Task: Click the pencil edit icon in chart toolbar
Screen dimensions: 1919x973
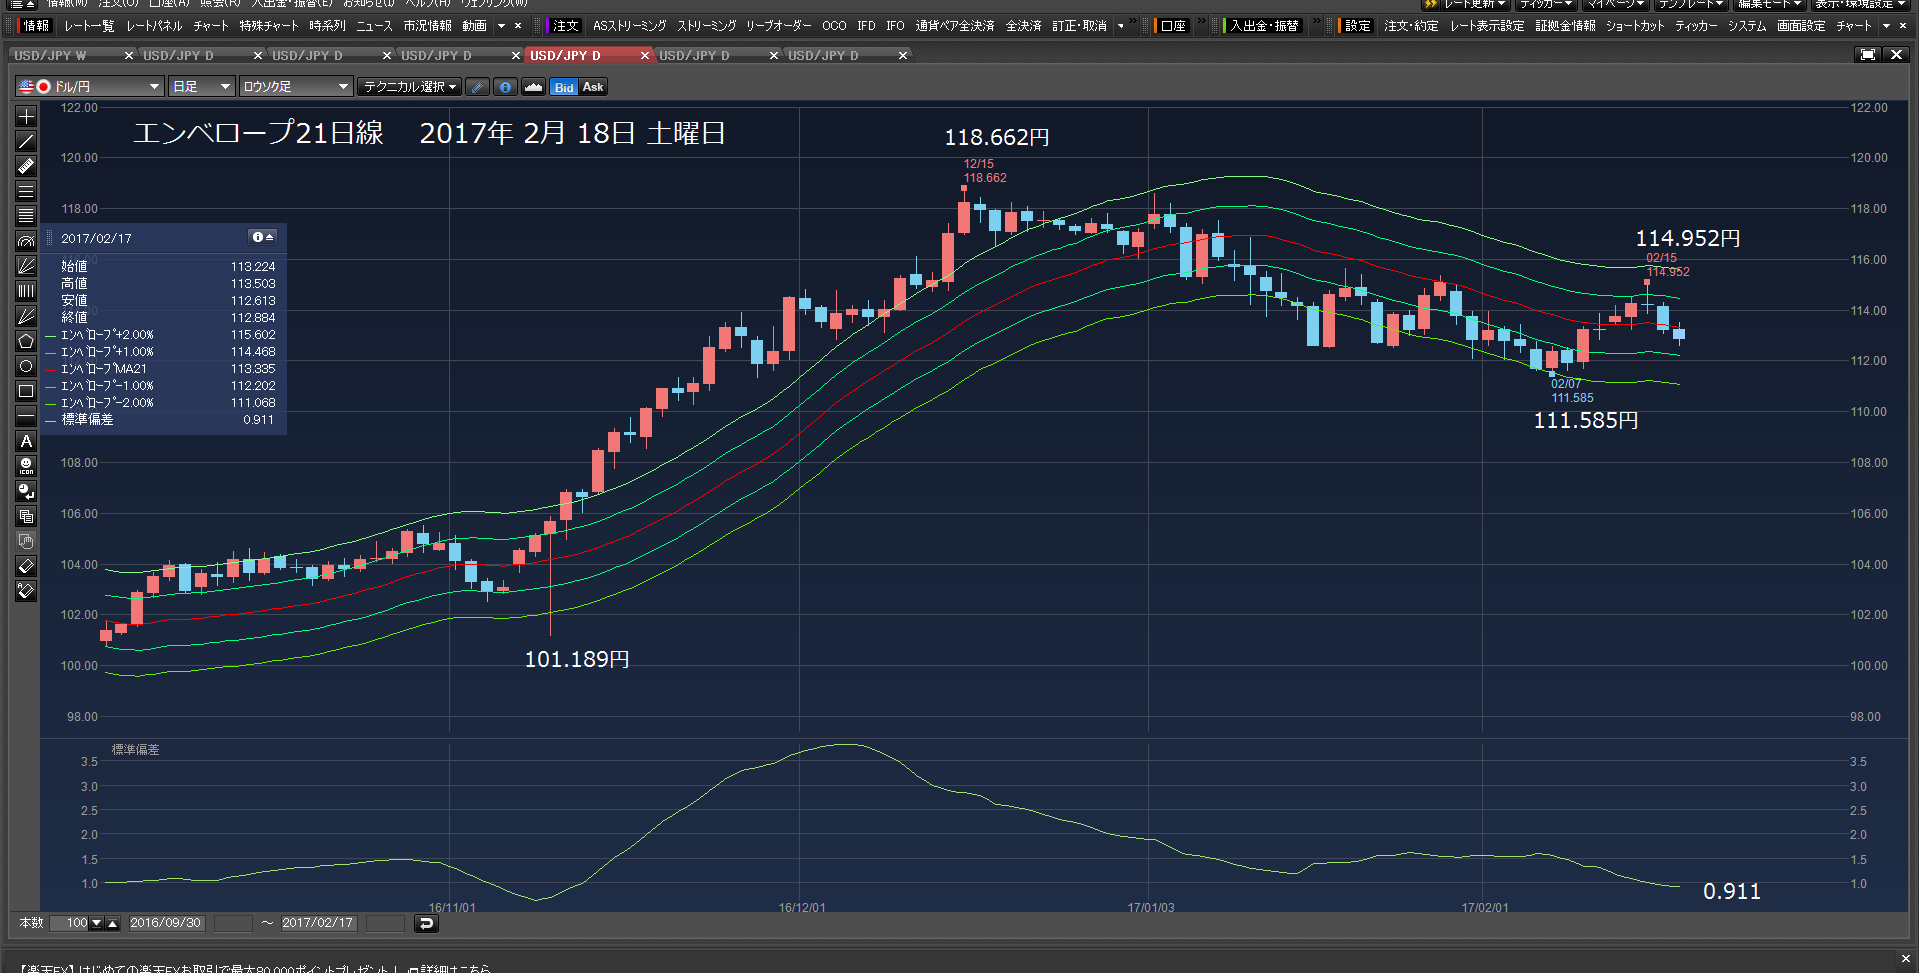Action: [478, 87]
